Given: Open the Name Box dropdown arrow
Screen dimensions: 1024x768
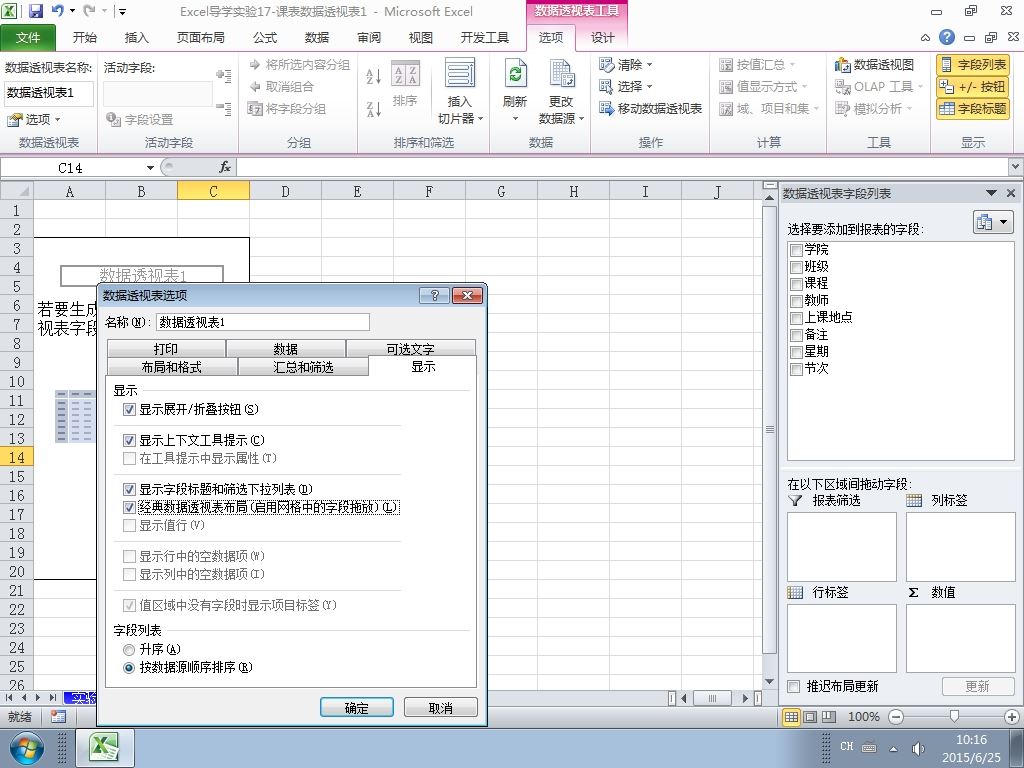Looking at the screenshot, I should pyautogui.click(x=150, y=168).
